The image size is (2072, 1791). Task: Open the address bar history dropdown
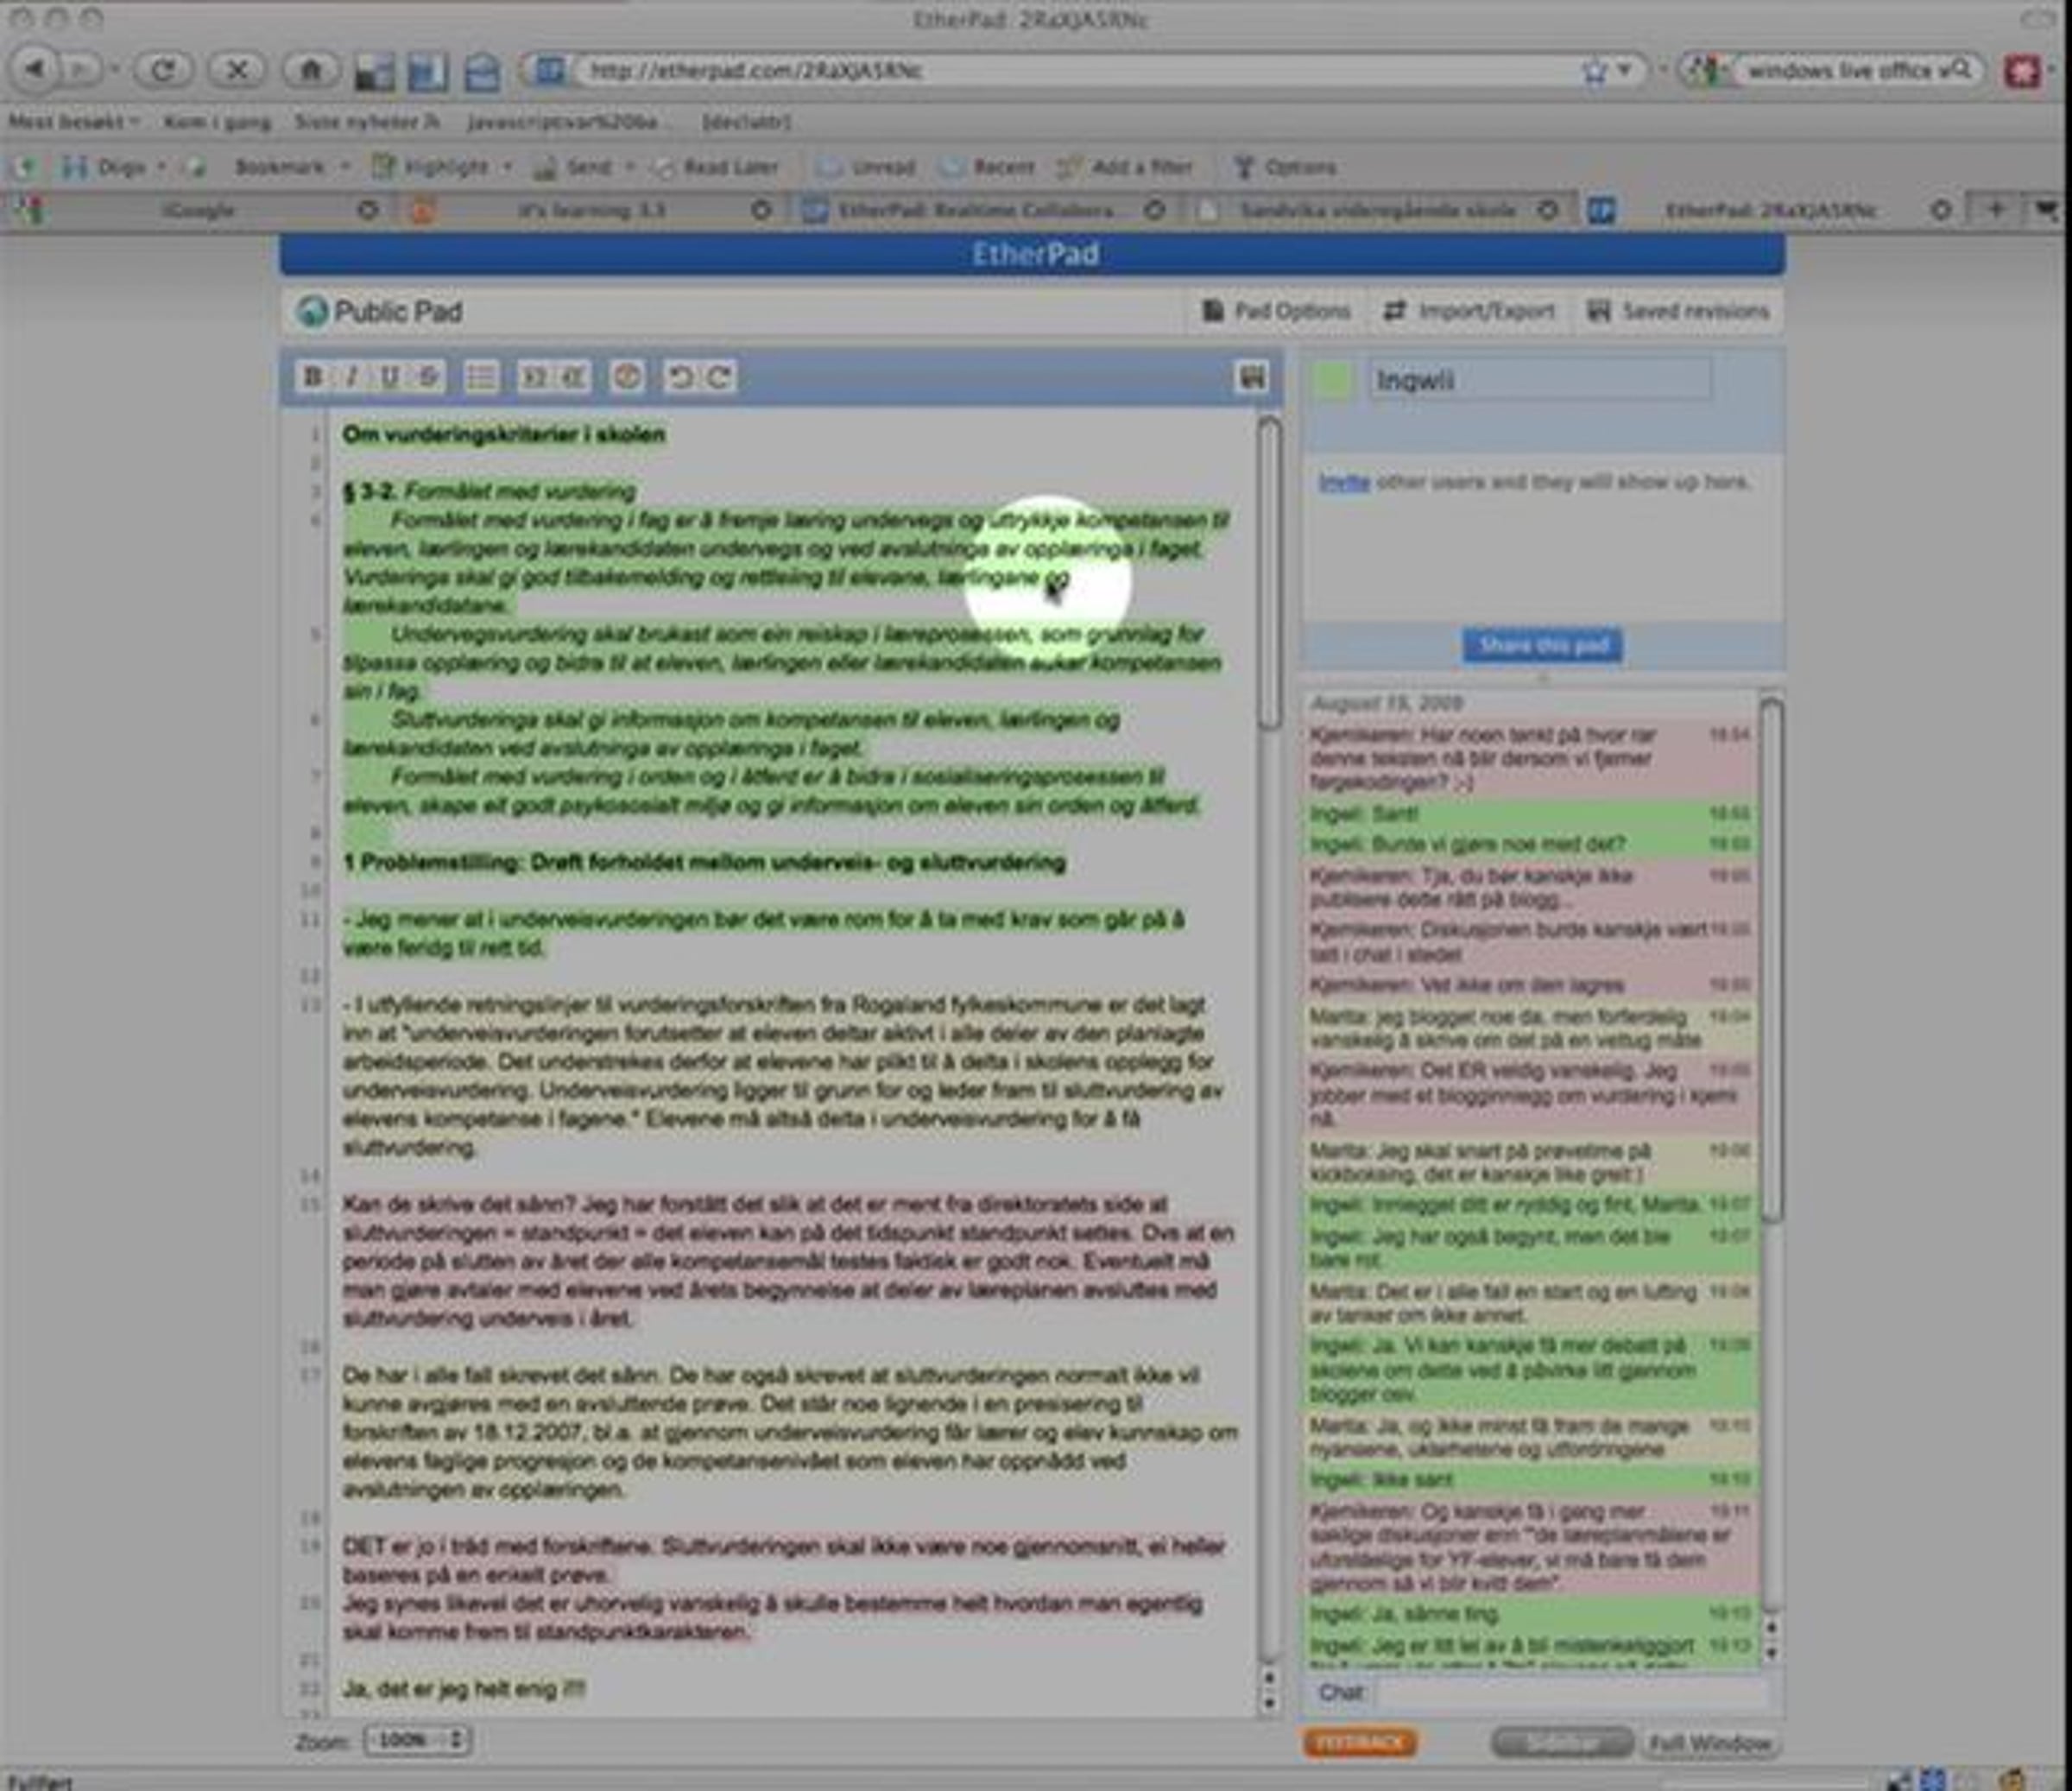pyautogui.click(x=1624, y=71)
